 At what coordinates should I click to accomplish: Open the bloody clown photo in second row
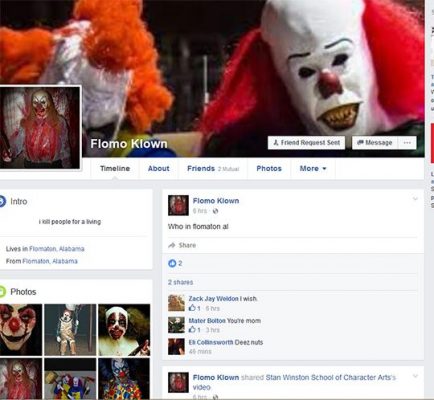[x=21, y=379]
